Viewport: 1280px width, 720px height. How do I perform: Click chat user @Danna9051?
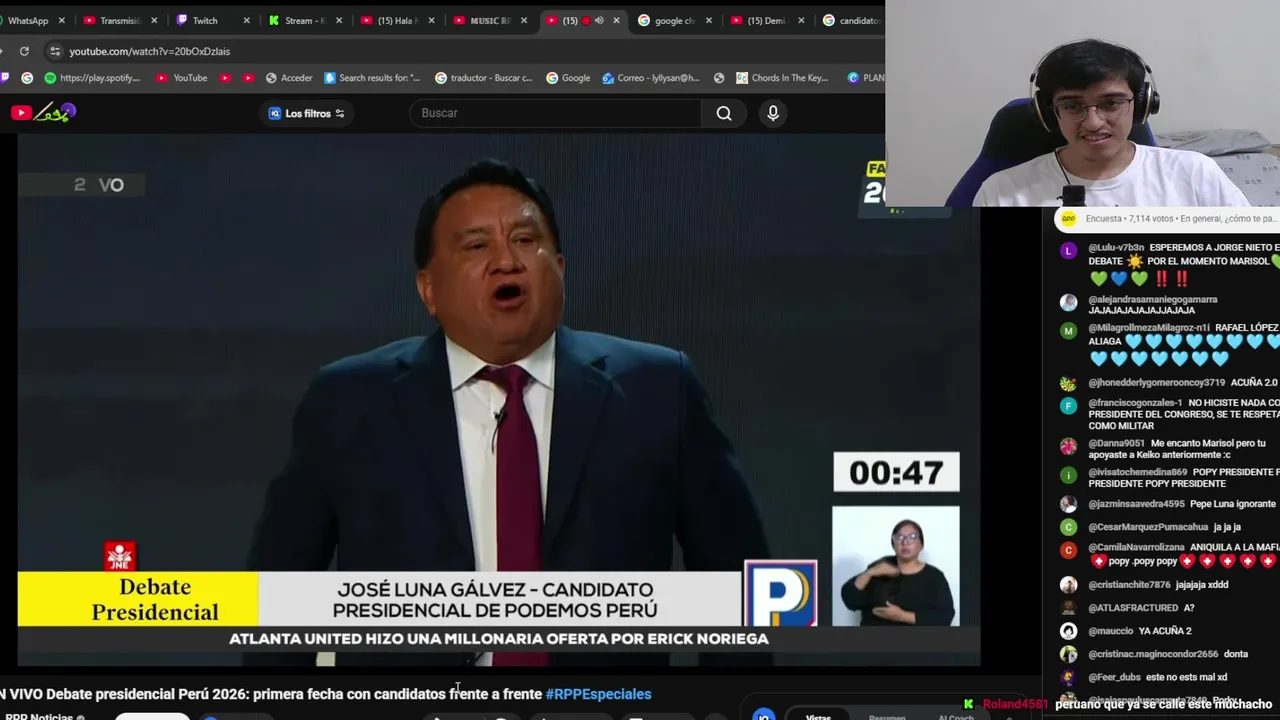(x=1116, y=443)
